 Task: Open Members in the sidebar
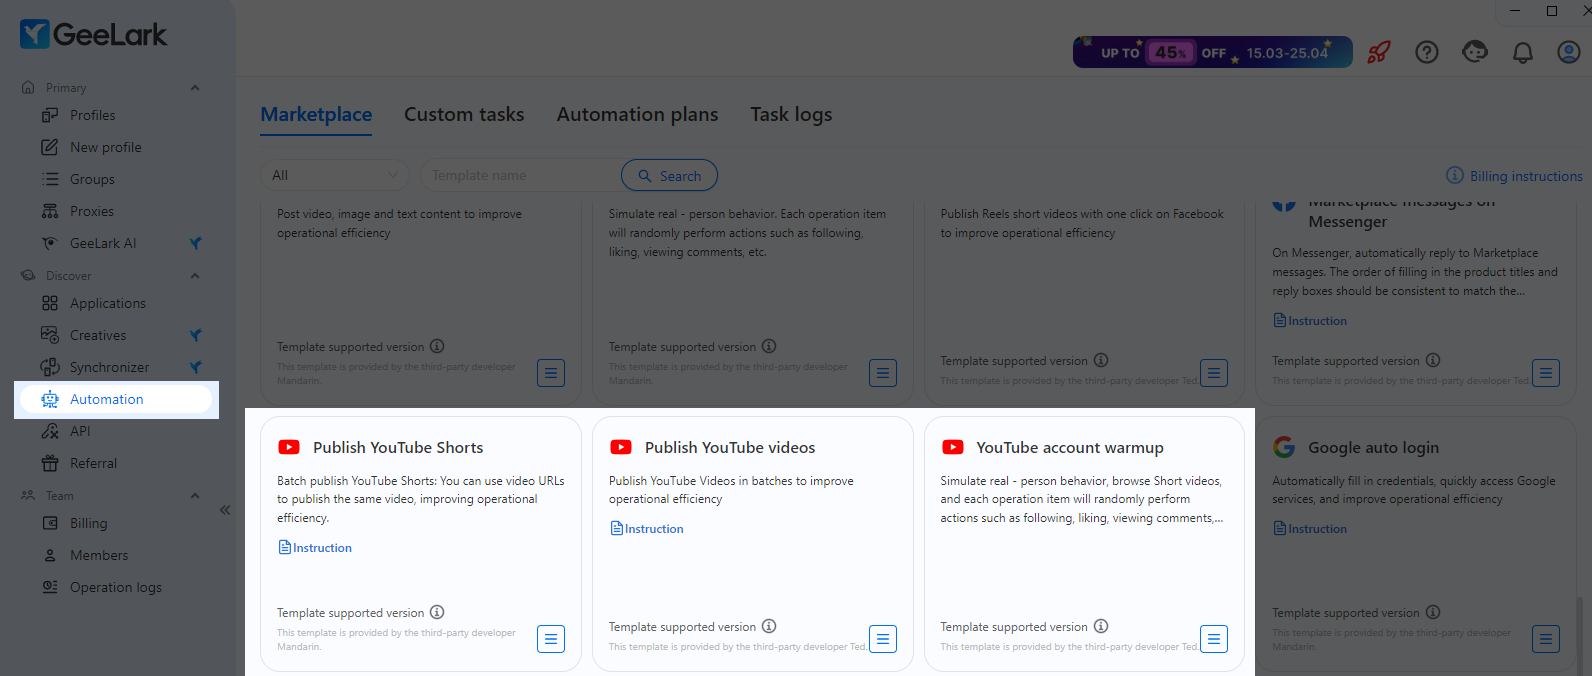99,555
